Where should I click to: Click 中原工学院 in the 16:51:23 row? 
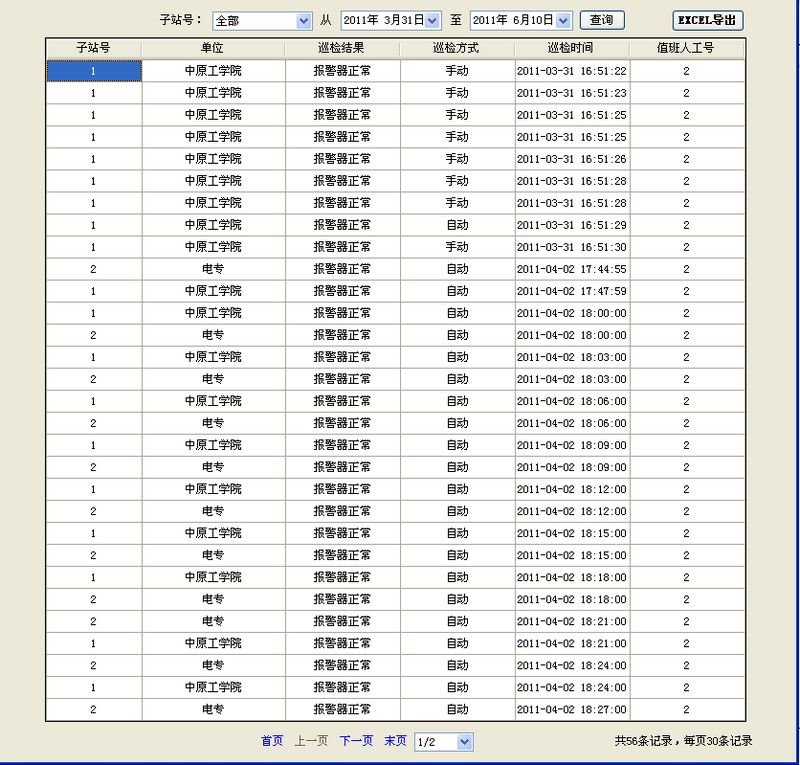point(213,93)
